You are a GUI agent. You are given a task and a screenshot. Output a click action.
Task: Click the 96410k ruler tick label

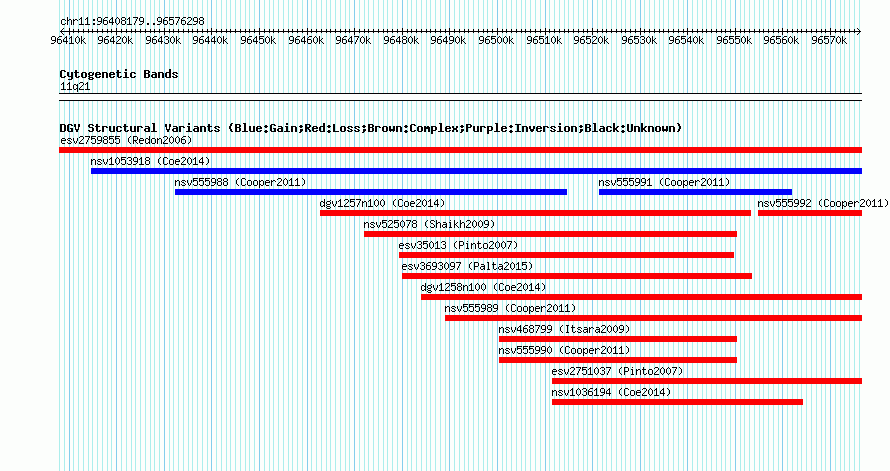(x=68, y=40)
